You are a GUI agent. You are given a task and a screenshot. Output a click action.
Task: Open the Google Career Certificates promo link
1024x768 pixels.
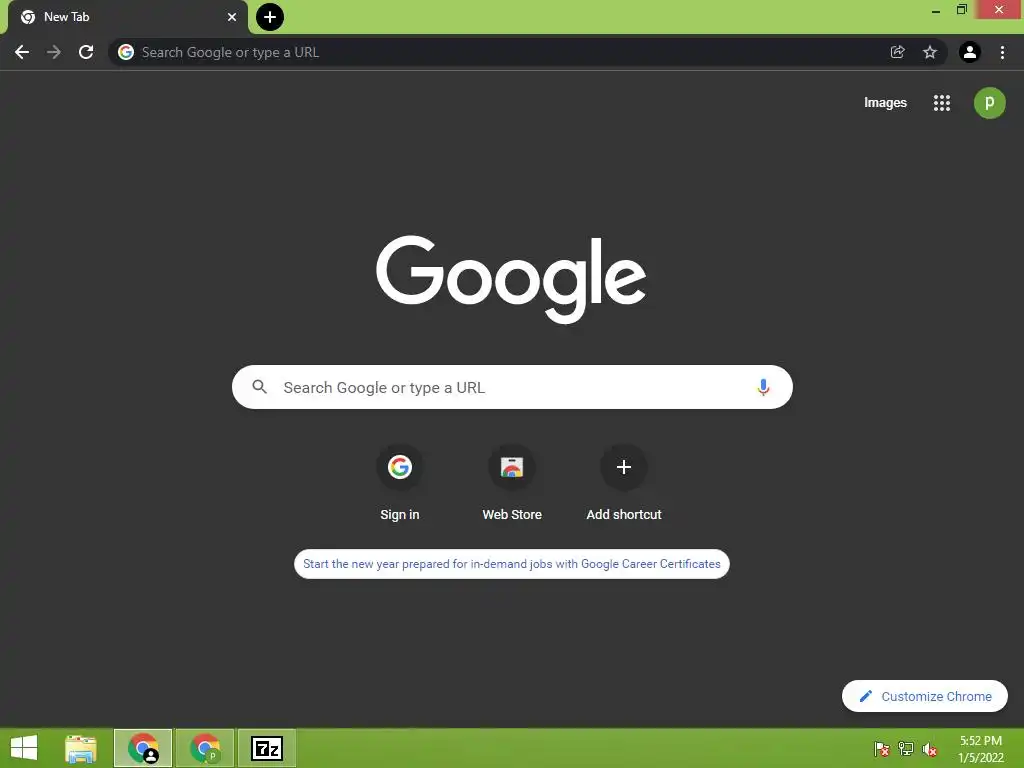[512, 564]
